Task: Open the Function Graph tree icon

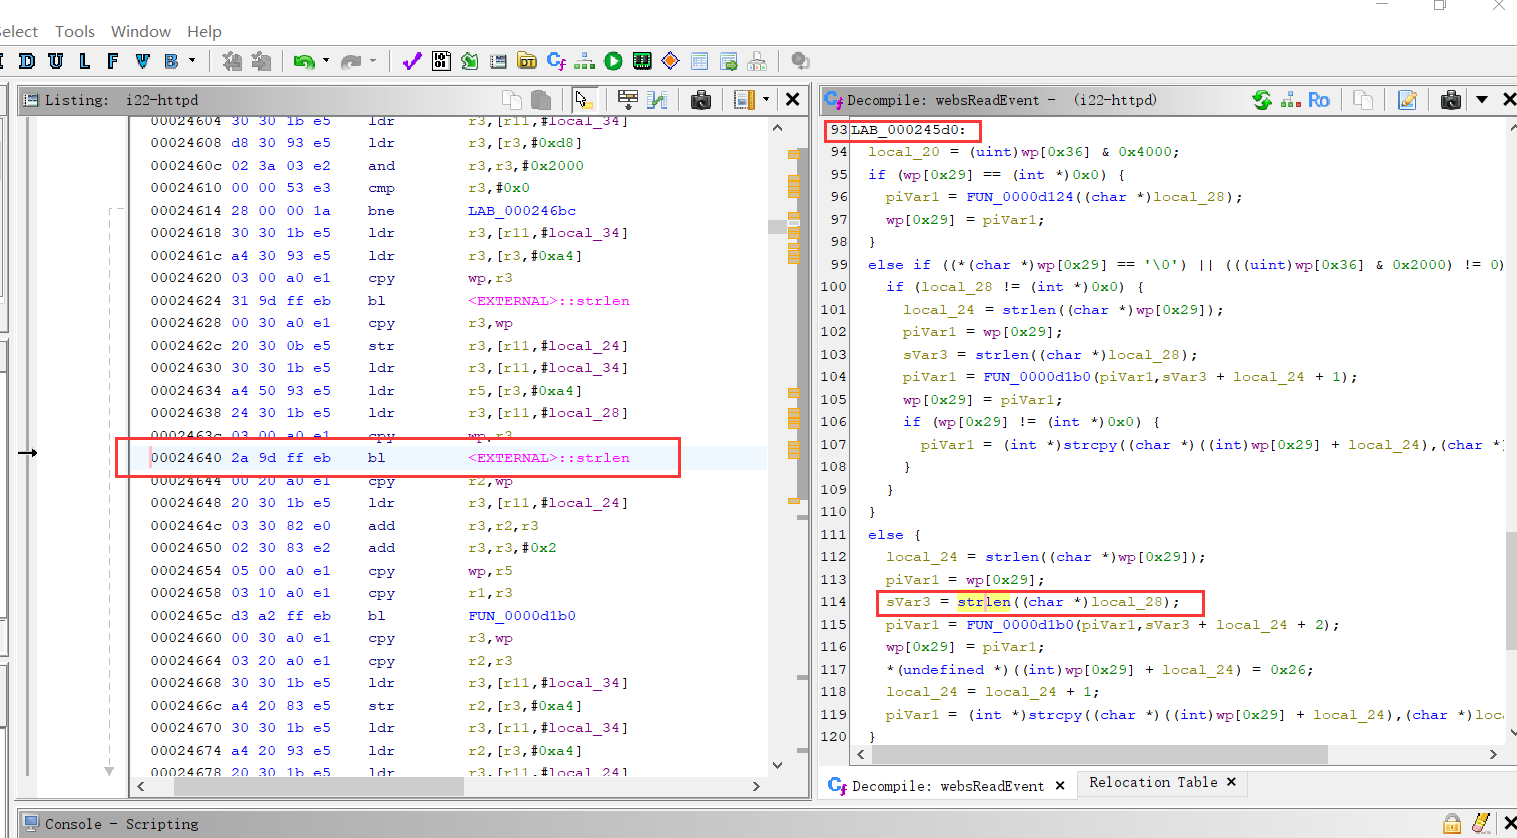Action: (585, 61)
